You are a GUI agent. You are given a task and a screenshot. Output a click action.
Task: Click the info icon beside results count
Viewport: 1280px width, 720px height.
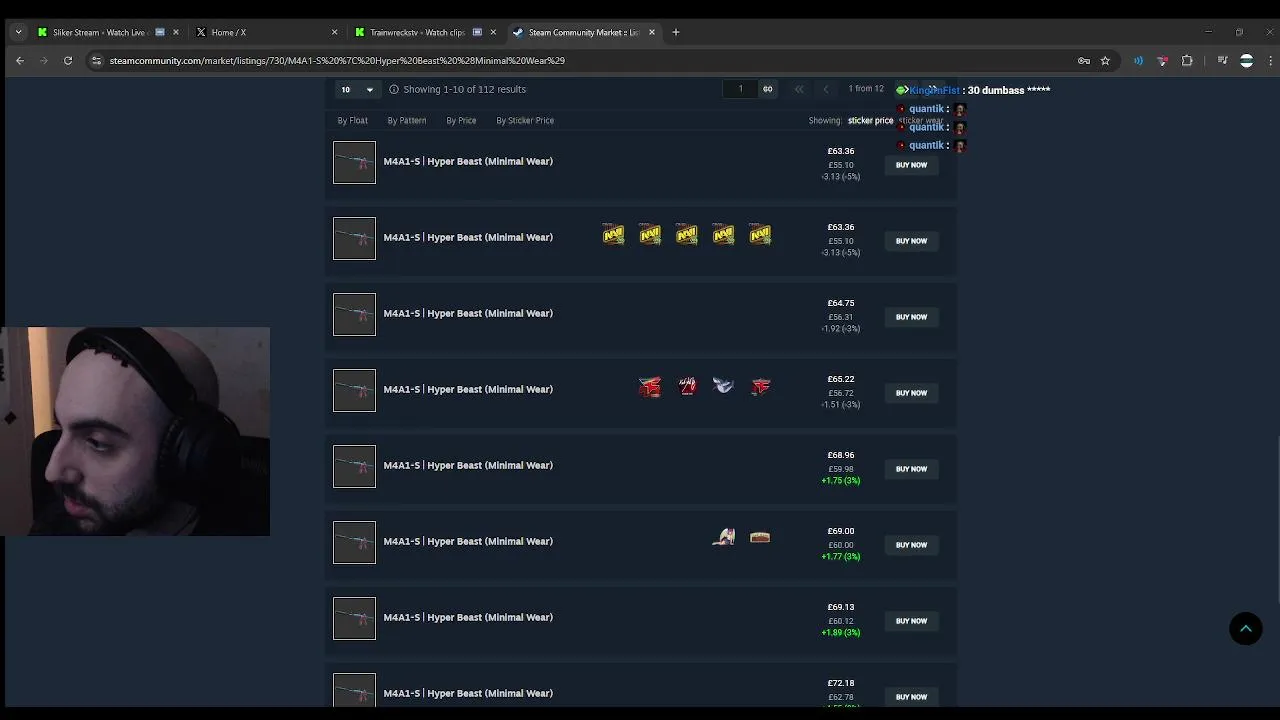(394, 89)
